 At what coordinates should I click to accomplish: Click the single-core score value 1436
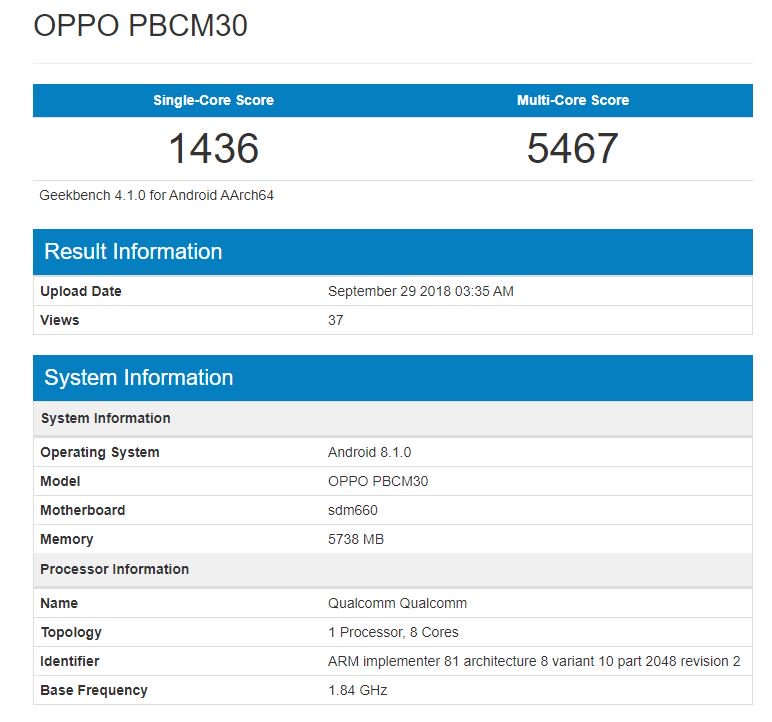pyautogui.click(x=213, y=149)
